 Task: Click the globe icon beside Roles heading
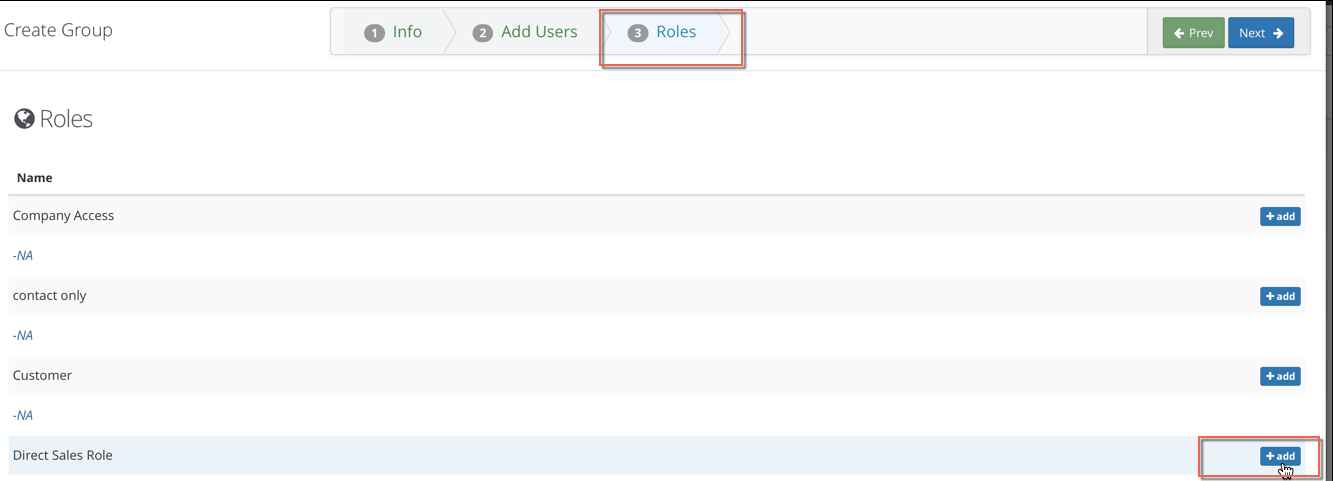24,119
